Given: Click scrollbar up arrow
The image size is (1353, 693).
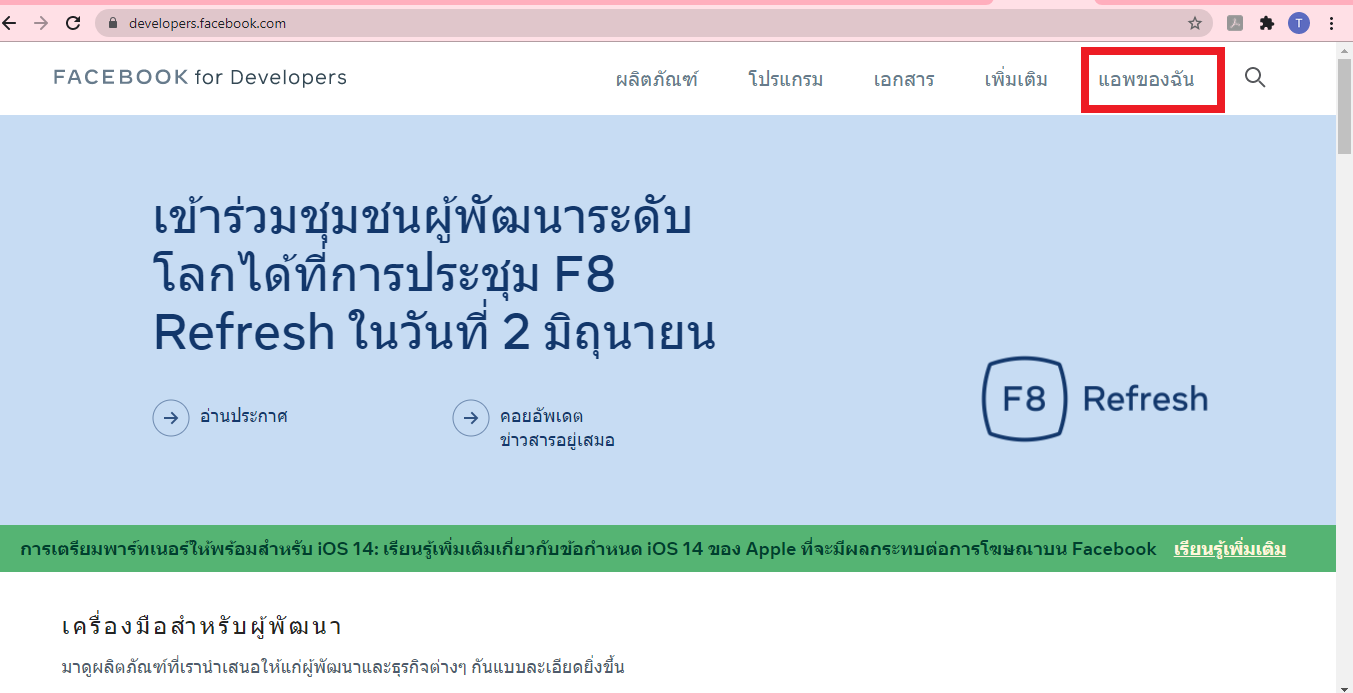Looking at the screenshot, I should tap(1344, 50).
